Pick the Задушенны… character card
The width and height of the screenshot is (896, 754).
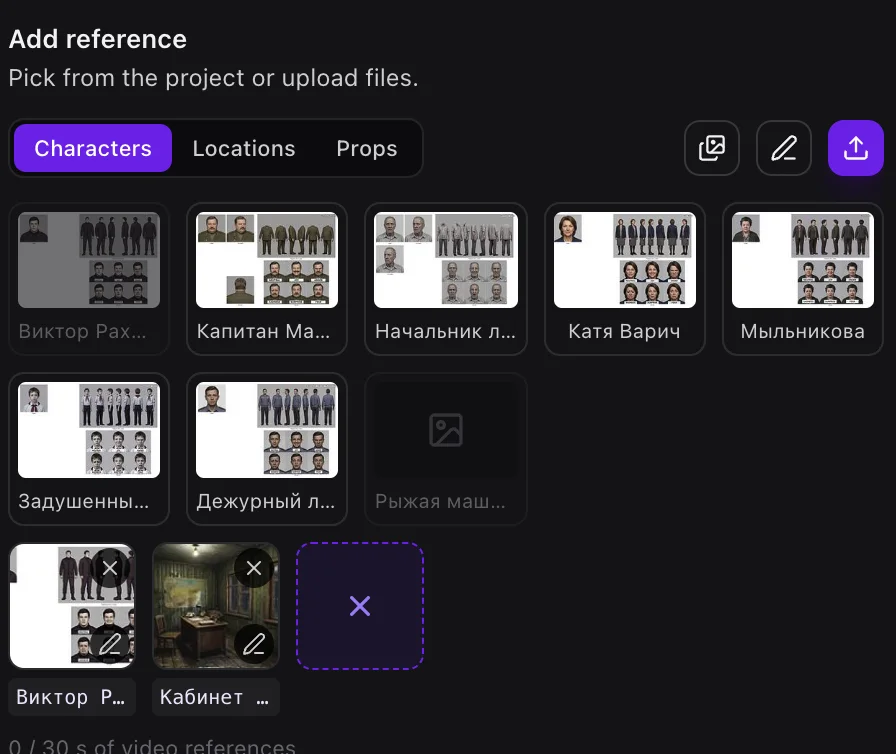coord(89,449)
